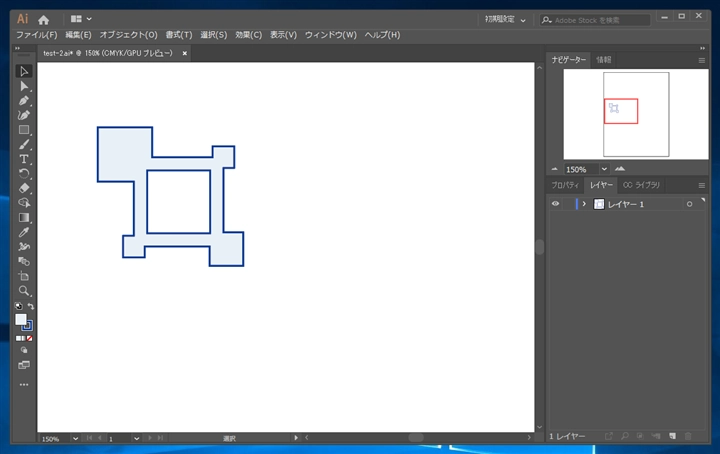
Task: Open the Layers panel menu
Action: point(702,185)
